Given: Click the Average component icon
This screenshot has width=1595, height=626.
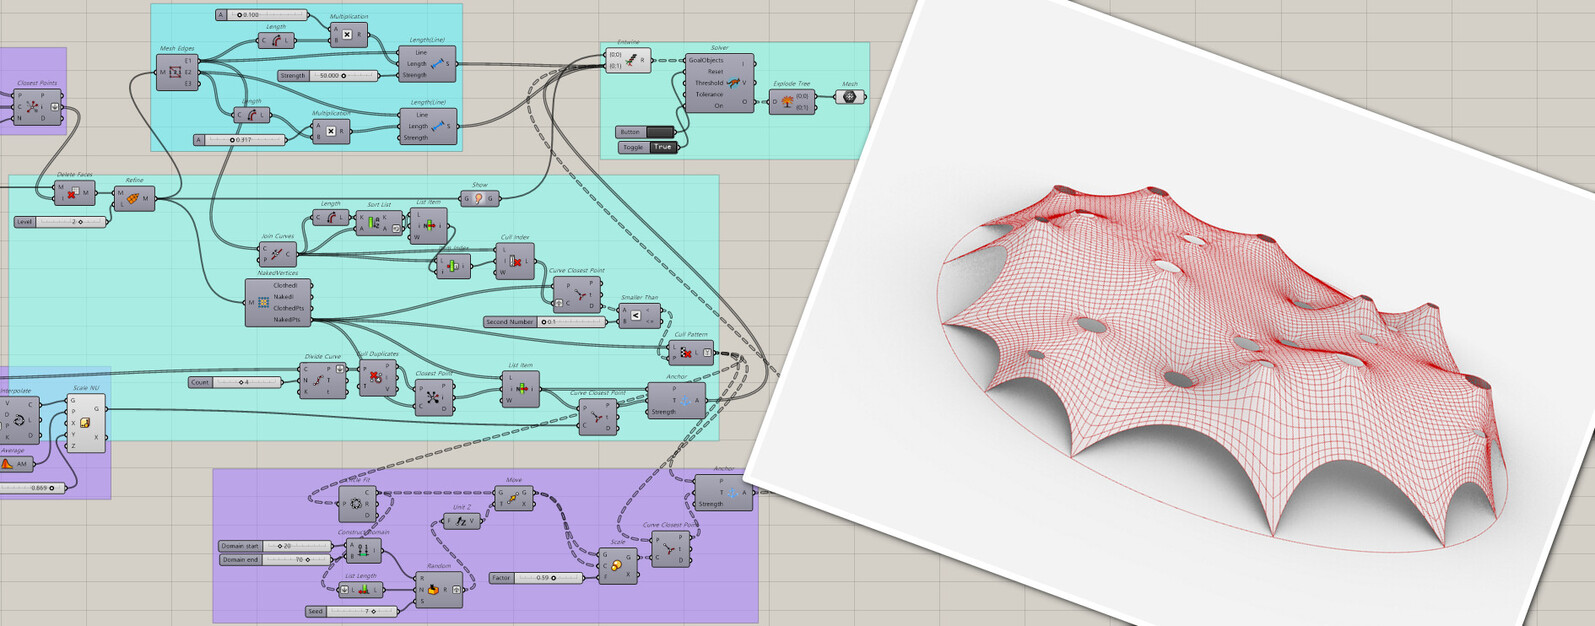Looking at the screenshot, I should point(8,464).
